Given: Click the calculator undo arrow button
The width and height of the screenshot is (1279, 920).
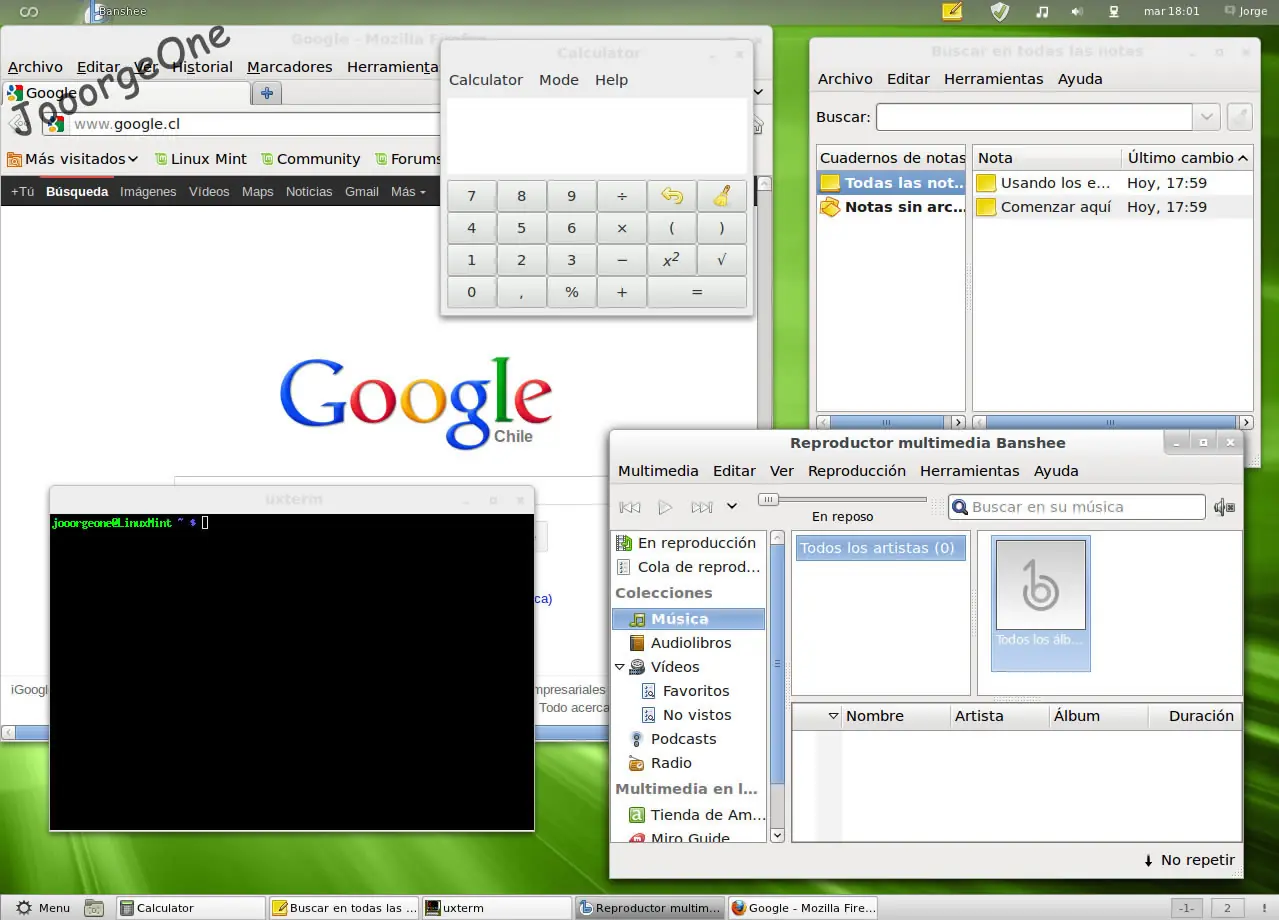Looking at the screenshot, I should pos(672,196).
